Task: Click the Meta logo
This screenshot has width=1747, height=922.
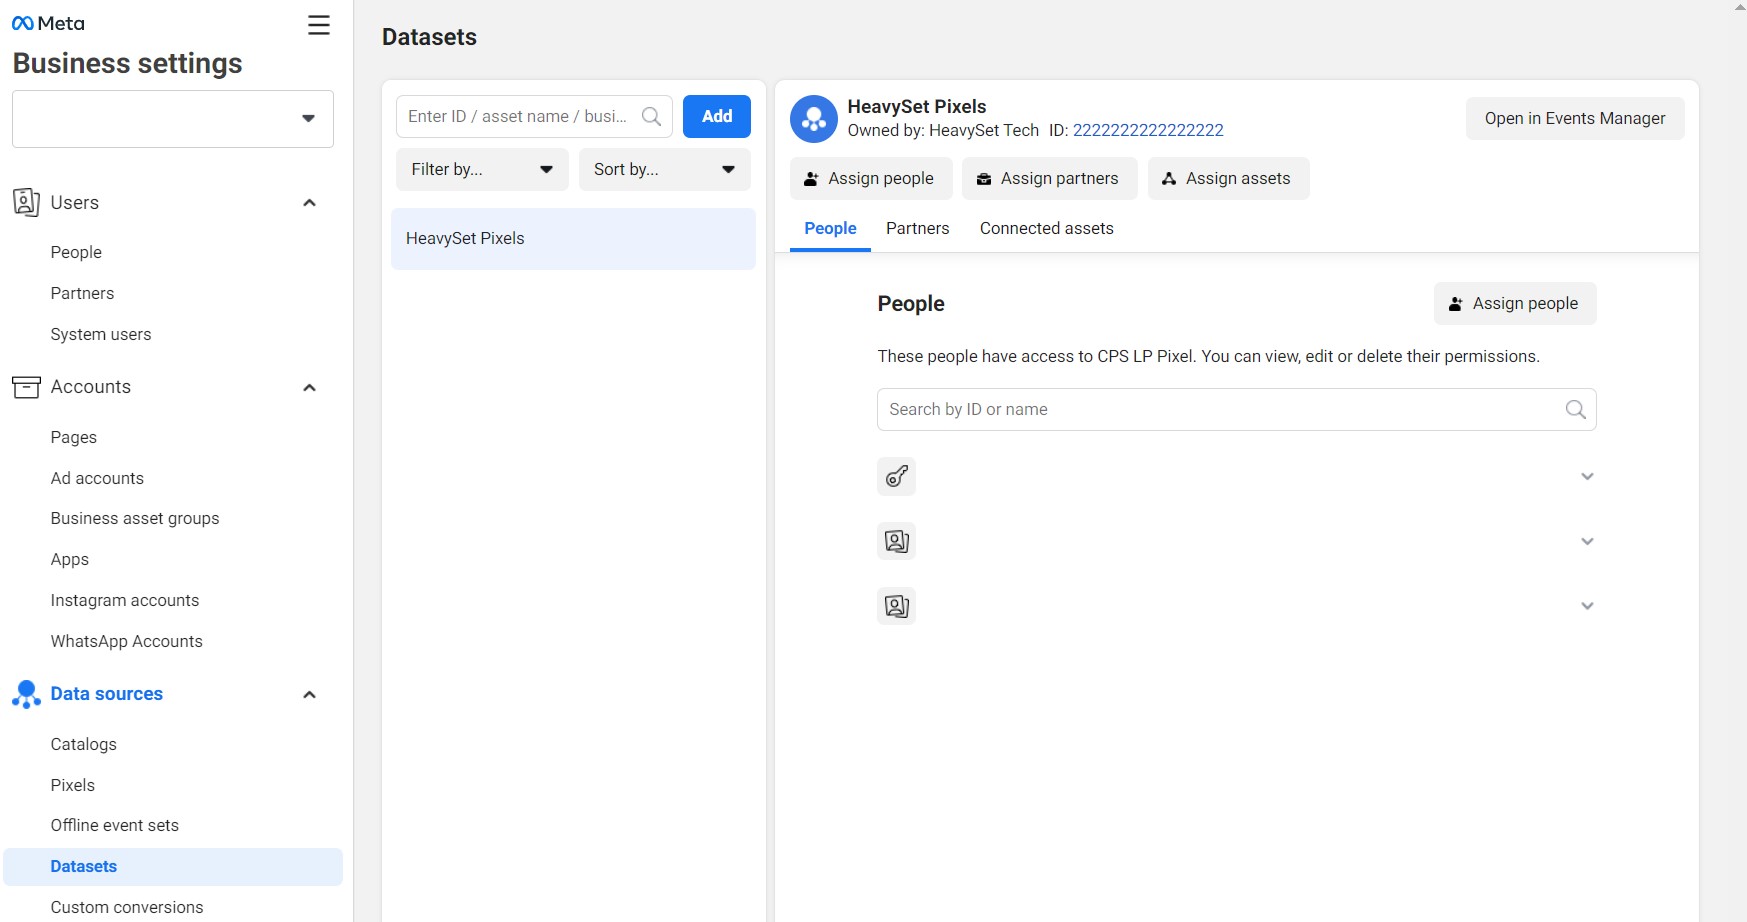Action: pyautogui.click(x=48, y=23)
